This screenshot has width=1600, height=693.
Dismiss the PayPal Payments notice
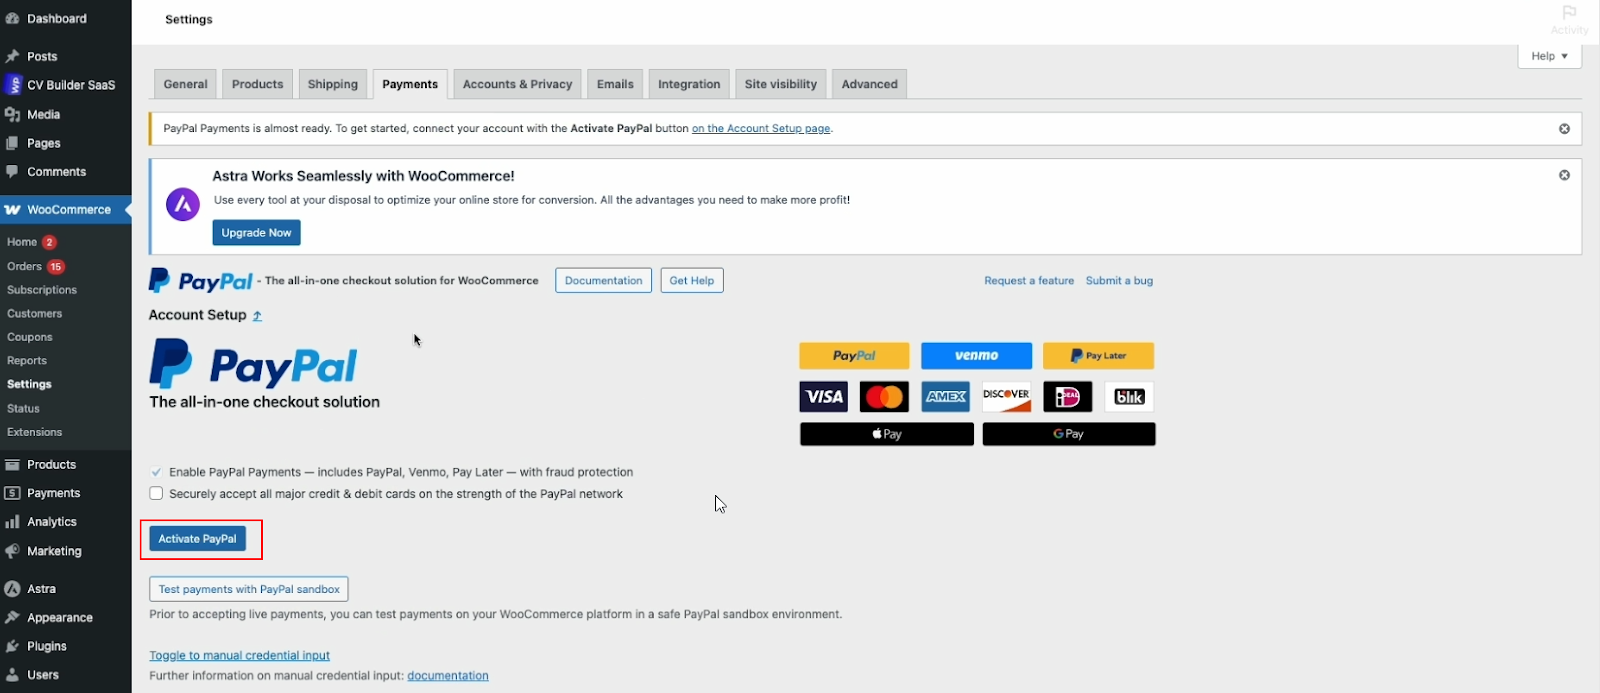click(x=1564, y=129)
